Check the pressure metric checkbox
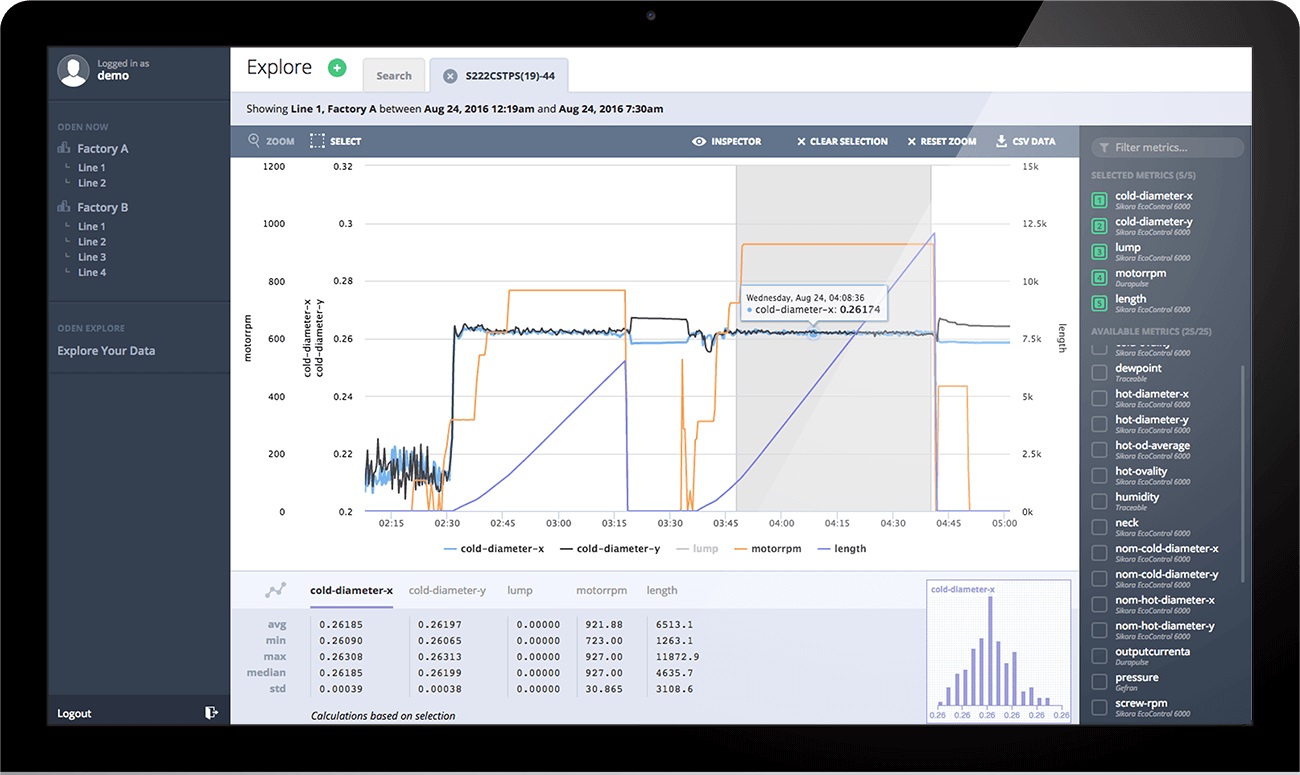 (x=1099, y=682)
